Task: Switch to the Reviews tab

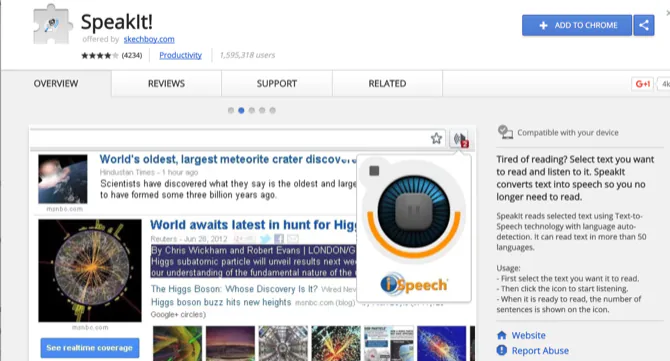Action: [166, 84]
